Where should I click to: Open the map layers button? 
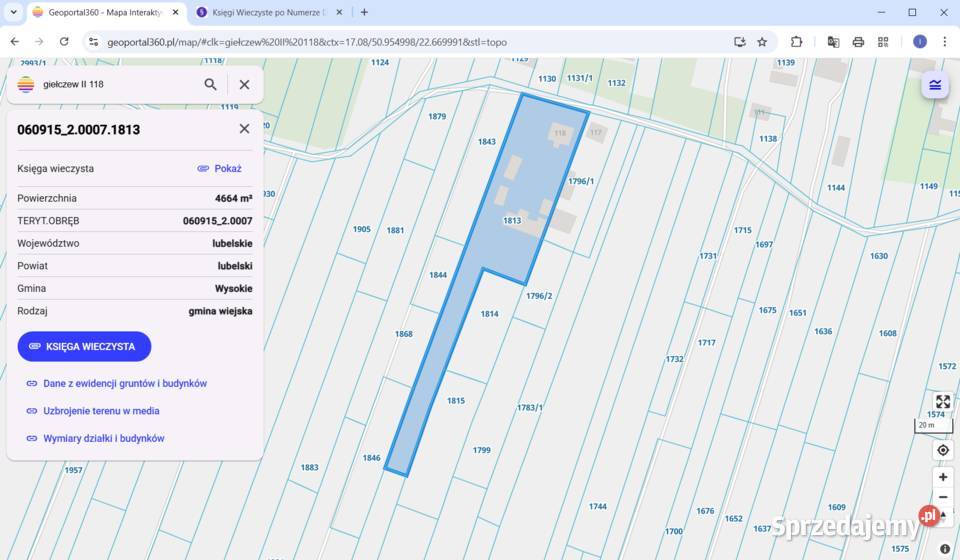click(935, 84)
